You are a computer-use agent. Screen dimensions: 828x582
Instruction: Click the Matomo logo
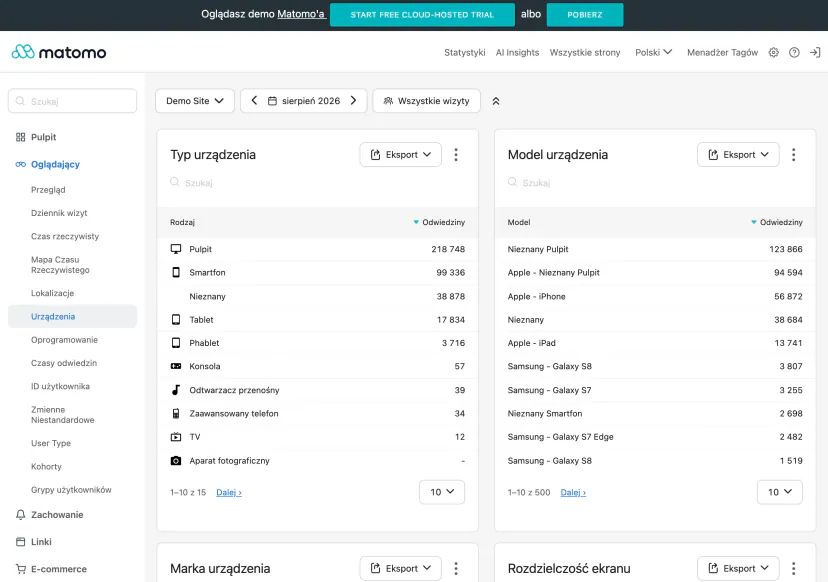click(x=59, y=52)
